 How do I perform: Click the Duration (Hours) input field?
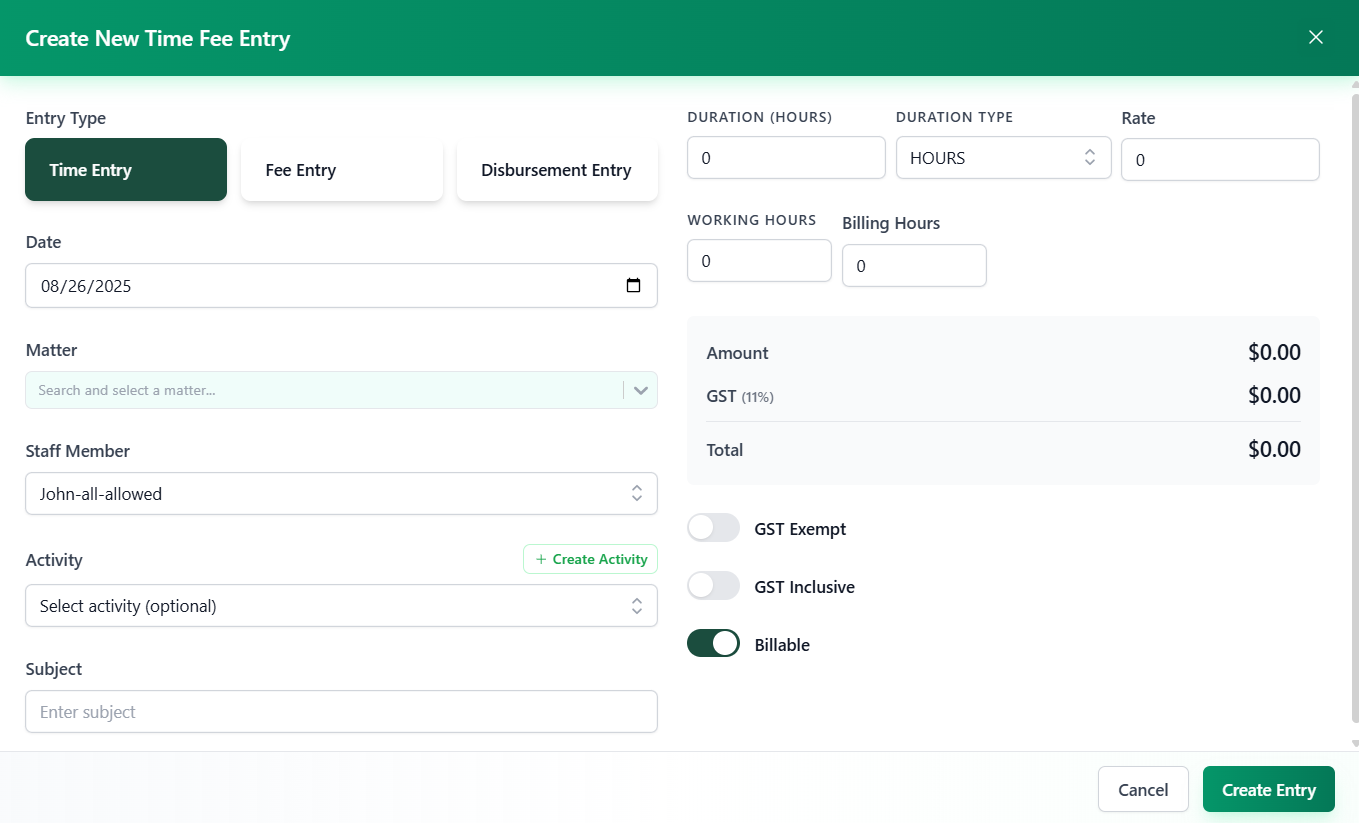click(x=786, y=158)
